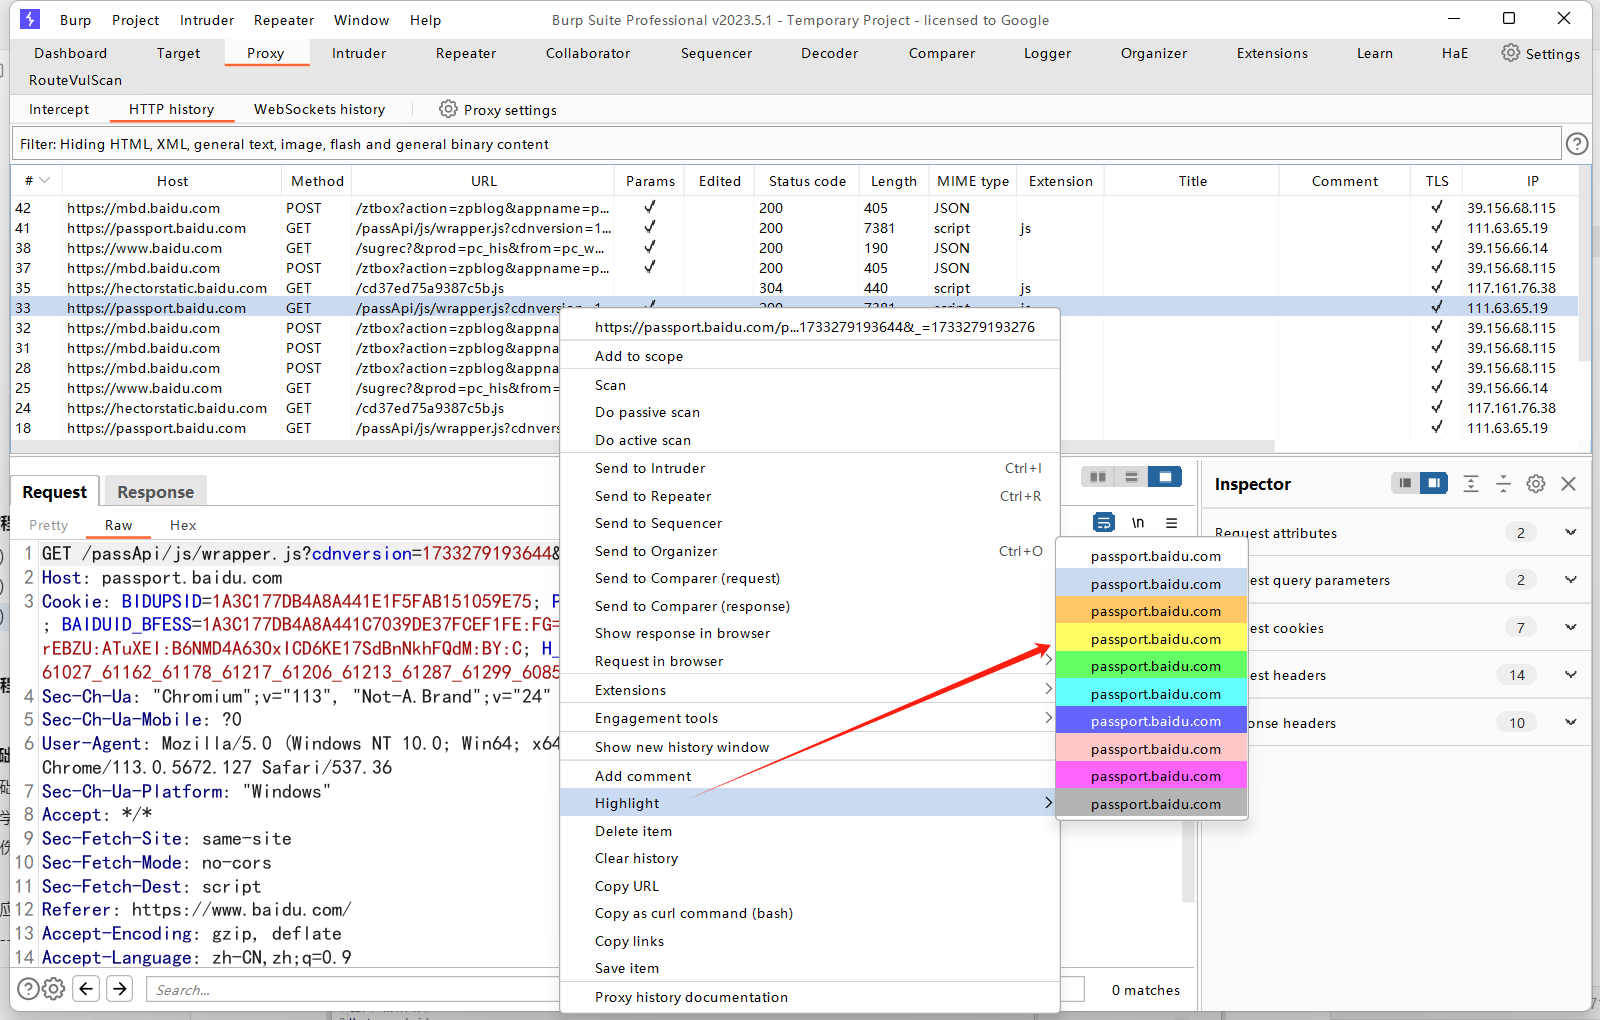Screen dimensions: 1600x1020
Task: Dock Inspector to the left side
Action: 1405,484
